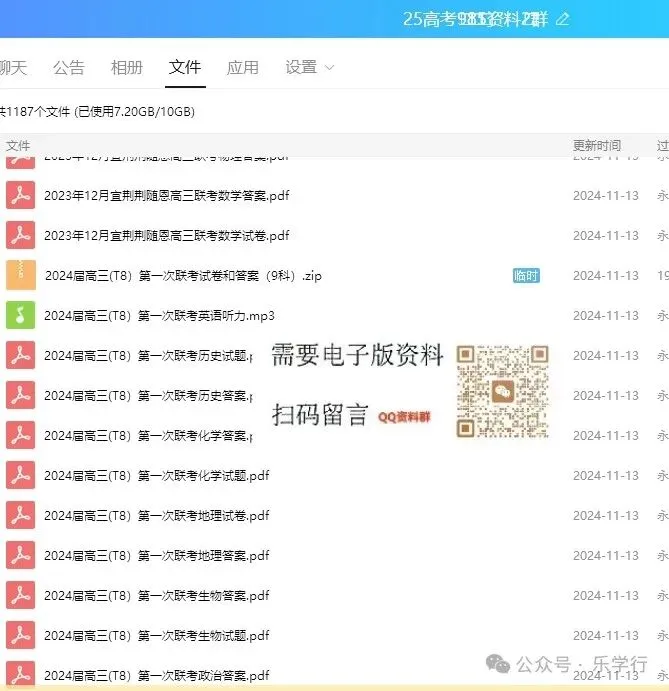The image size is (669, 691).
Task: Select the 文件 tab
Action: point(185,67)
